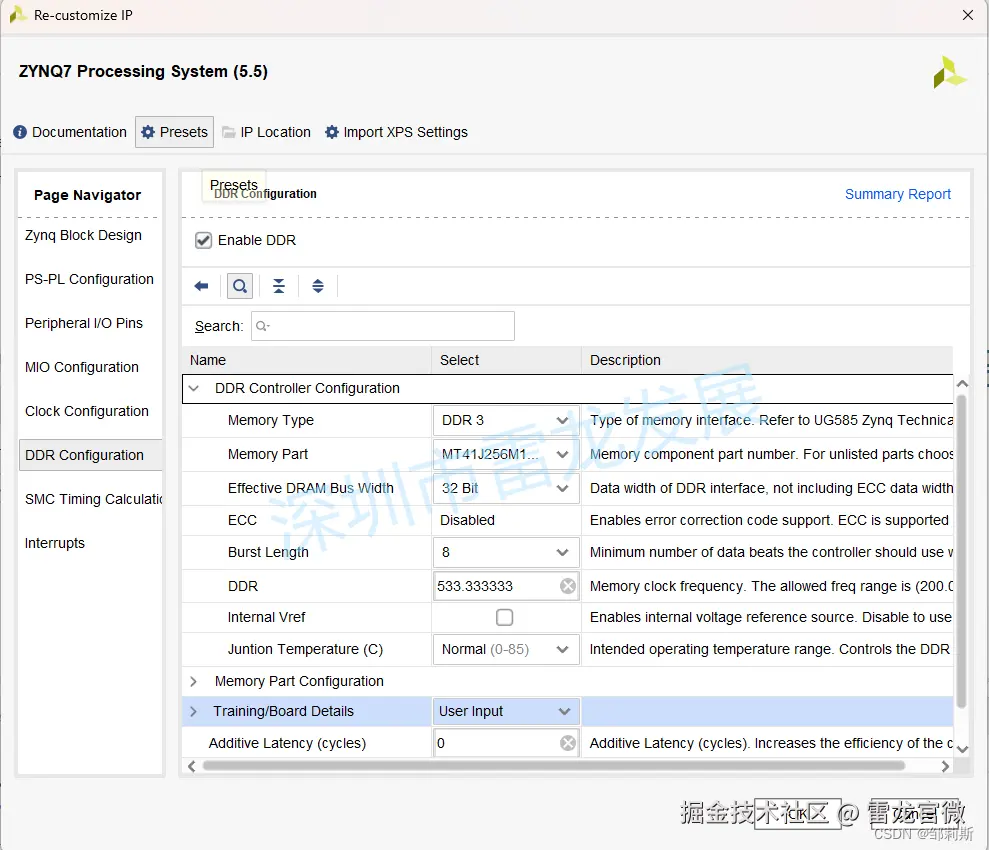
Task: Click the Xilinx logo at top right
Action: click(x=949, y=73)
